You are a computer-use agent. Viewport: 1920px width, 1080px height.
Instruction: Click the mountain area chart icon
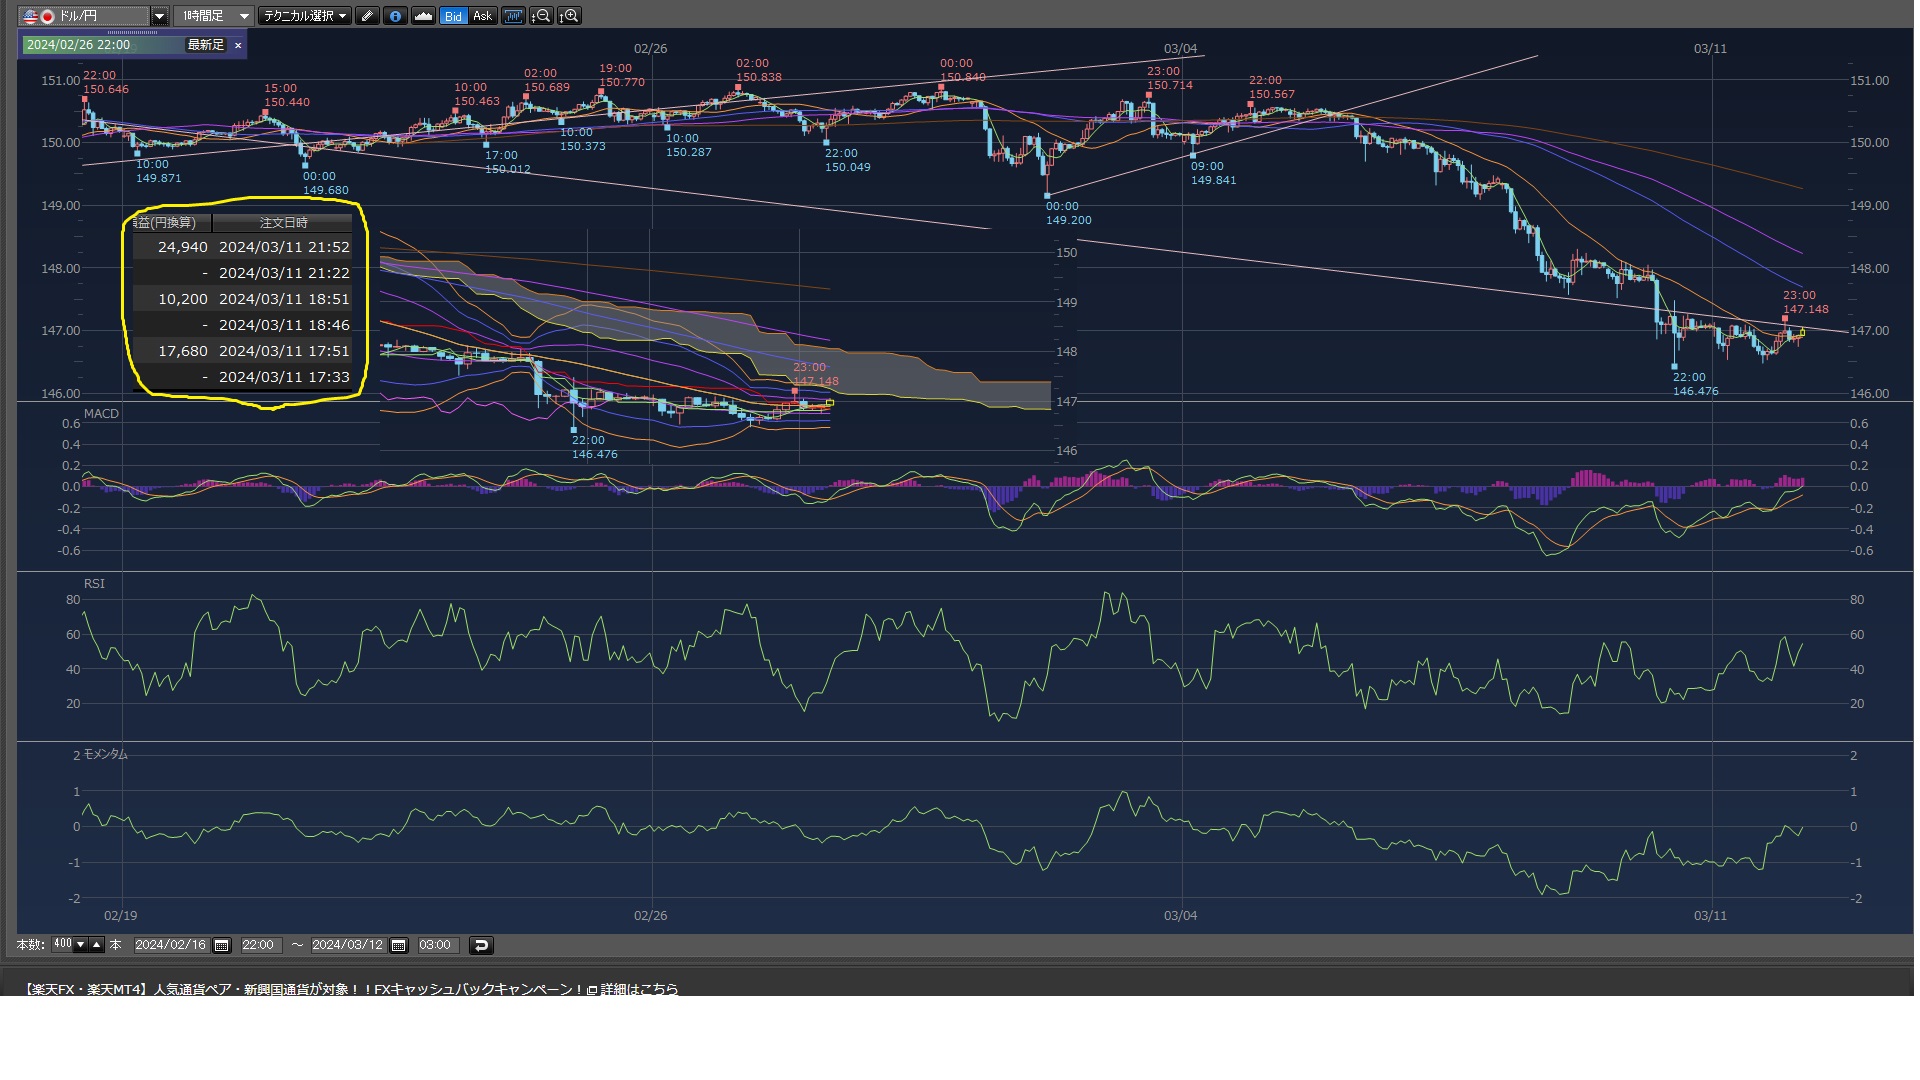423,16
